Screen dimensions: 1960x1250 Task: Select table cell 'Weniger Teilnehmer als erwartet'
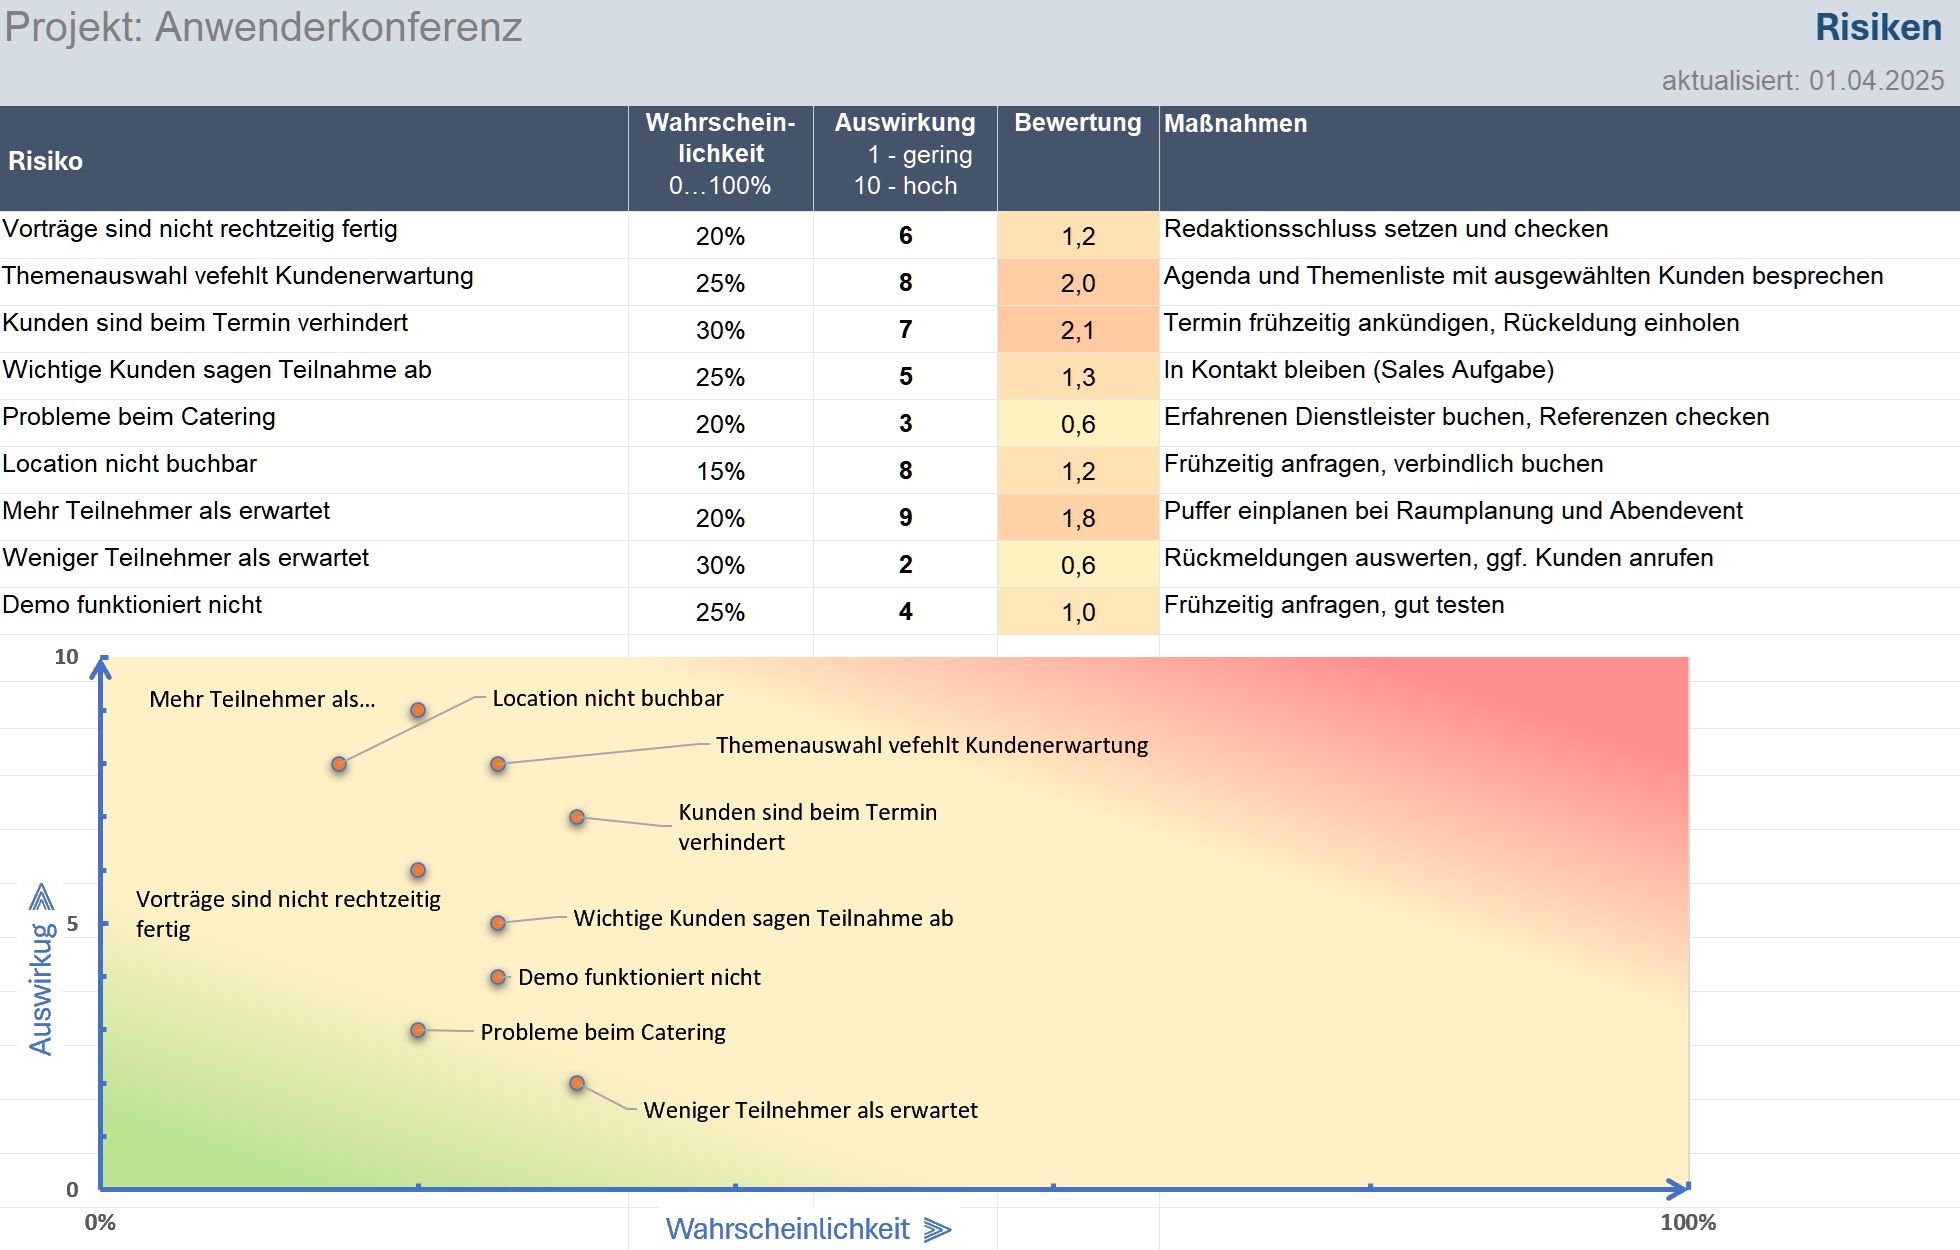[314, 564]
